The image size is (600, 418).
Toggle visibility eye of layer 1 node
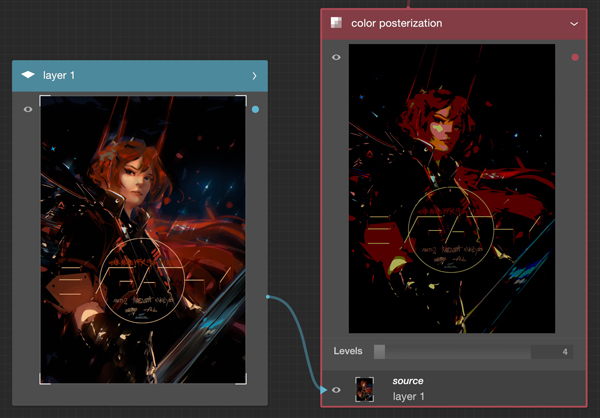pyautogui.click(x=28, y=109)
